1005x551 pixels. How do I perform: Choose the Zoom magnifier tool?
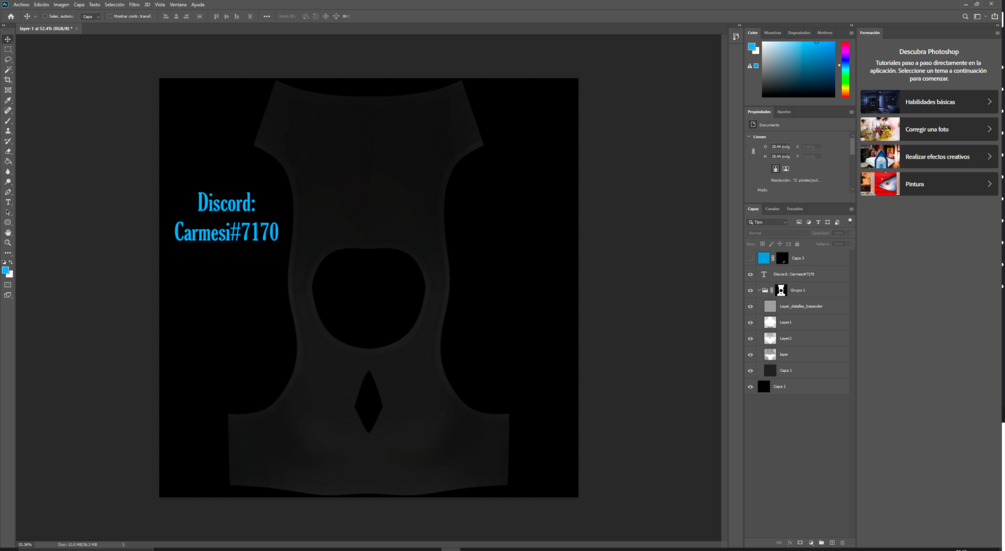[8, 243]
